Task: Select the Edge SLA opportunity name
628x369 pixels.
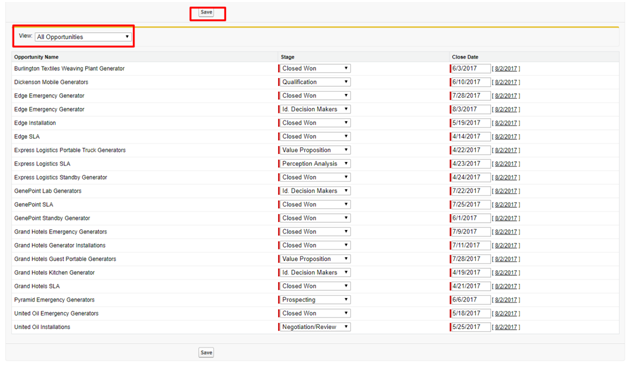Action: coord(27,137)
